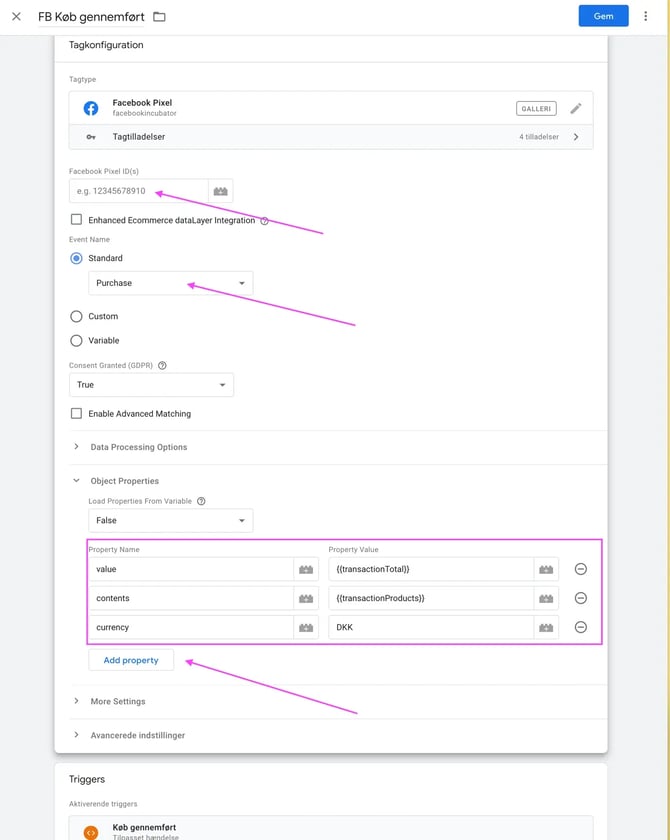Click the folder icon beside tag name
The height and width of the screenshot is (840, 670).
point(159,17)
